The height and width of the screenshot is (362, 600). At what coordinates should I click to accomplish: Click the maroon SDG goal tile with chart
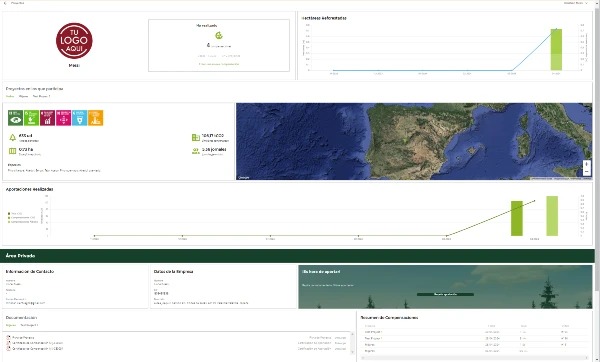tap(47, 118)
